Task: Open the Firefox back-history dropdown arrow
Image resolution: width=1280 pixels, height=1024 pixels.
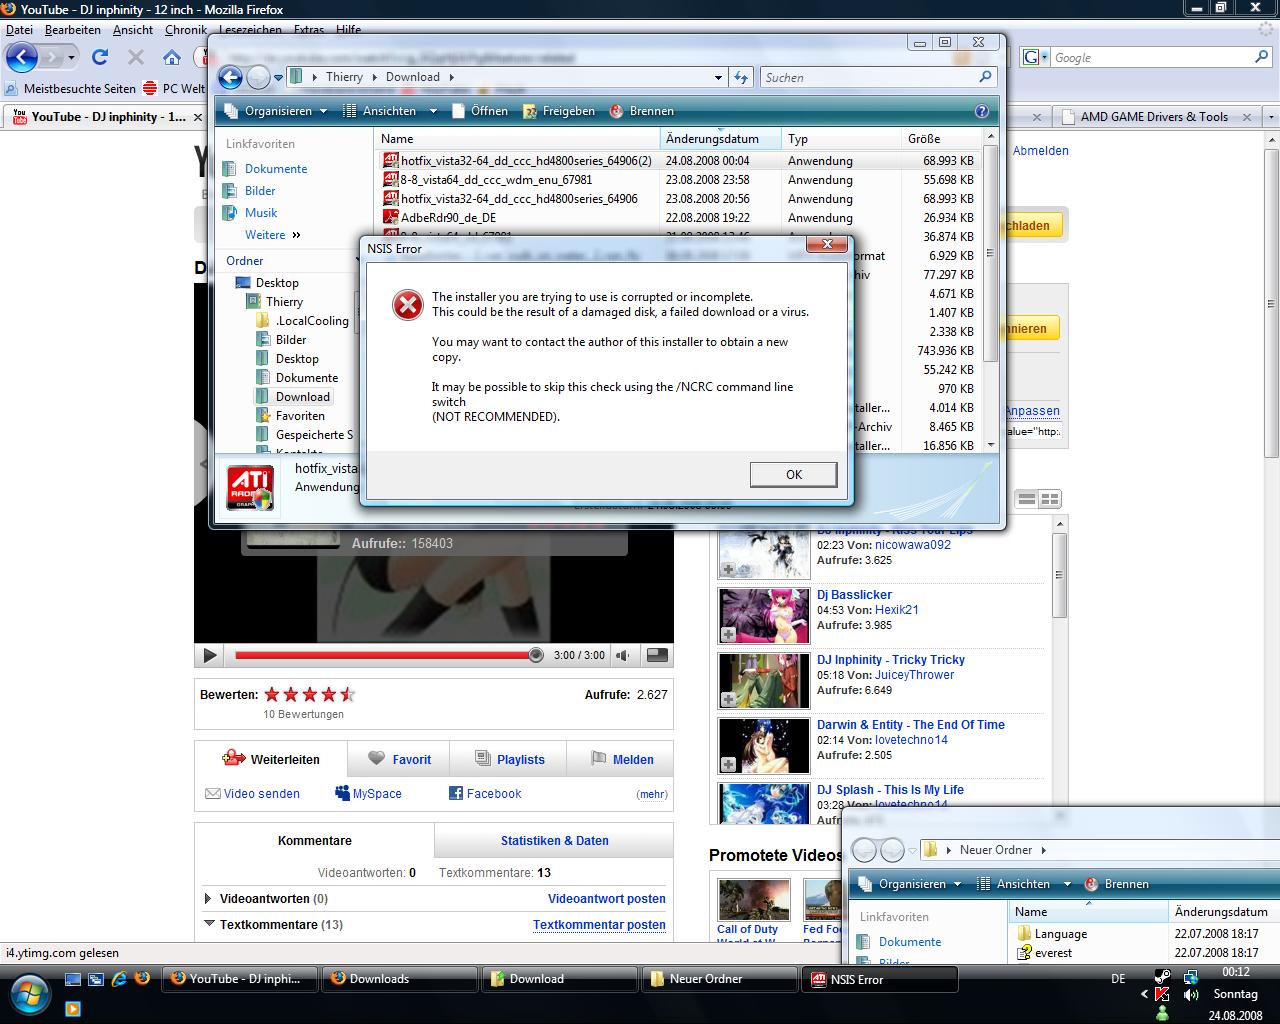Action: click(71, 58)
